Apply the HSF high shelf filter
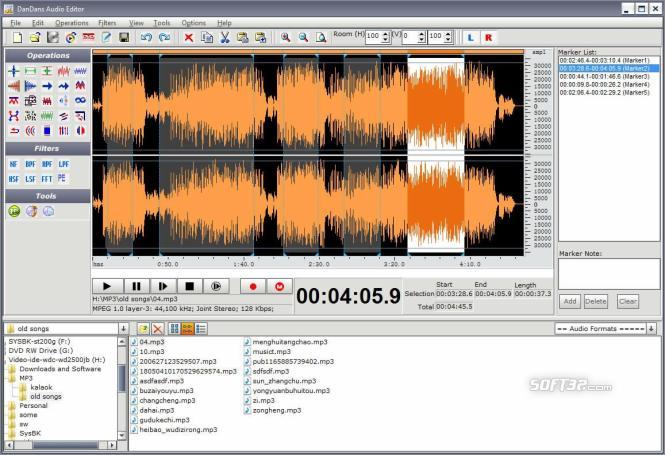Viewport: 665px width, 455px height. (x=14, y=179)
